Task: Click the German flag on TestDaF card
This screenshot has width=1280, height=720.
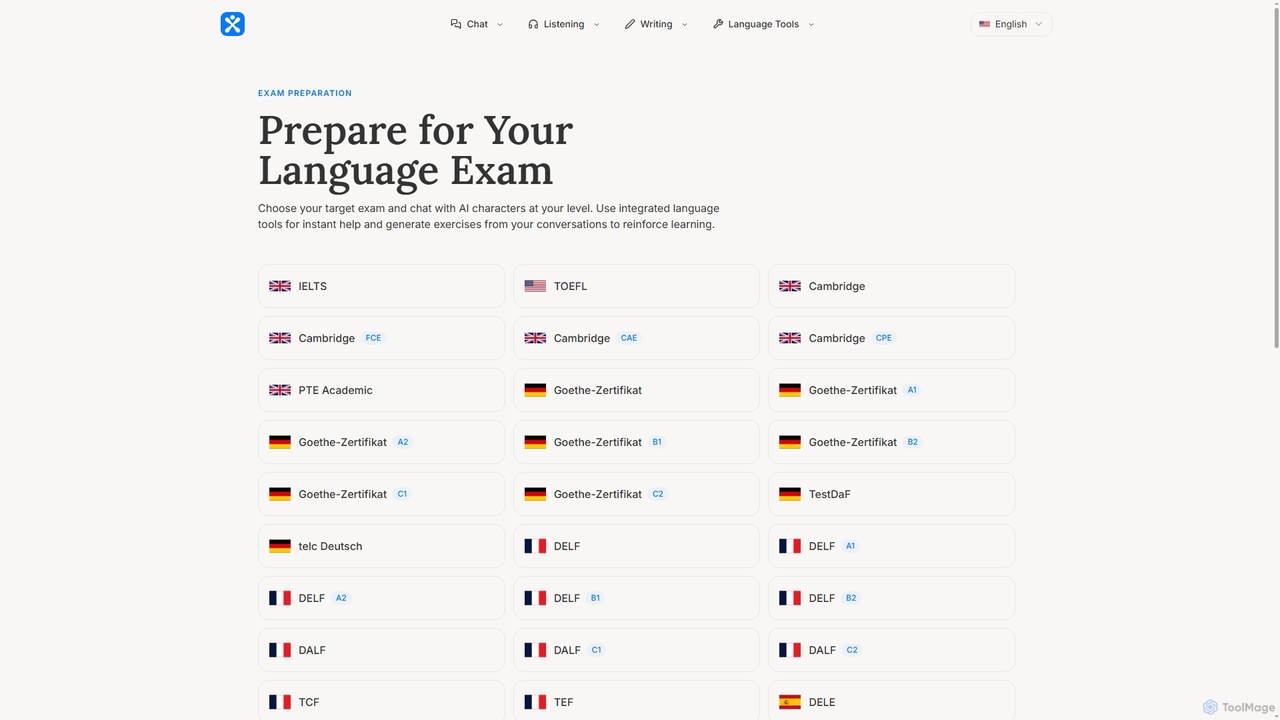Action: 790,494
